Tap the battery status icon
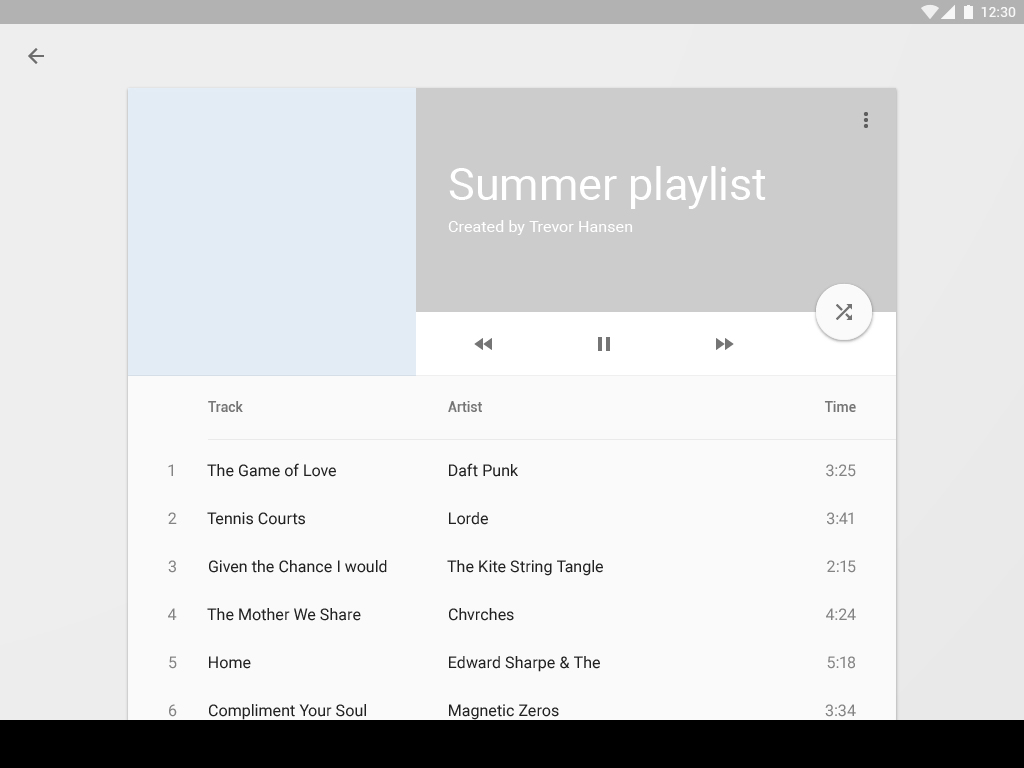 point(968,12)
